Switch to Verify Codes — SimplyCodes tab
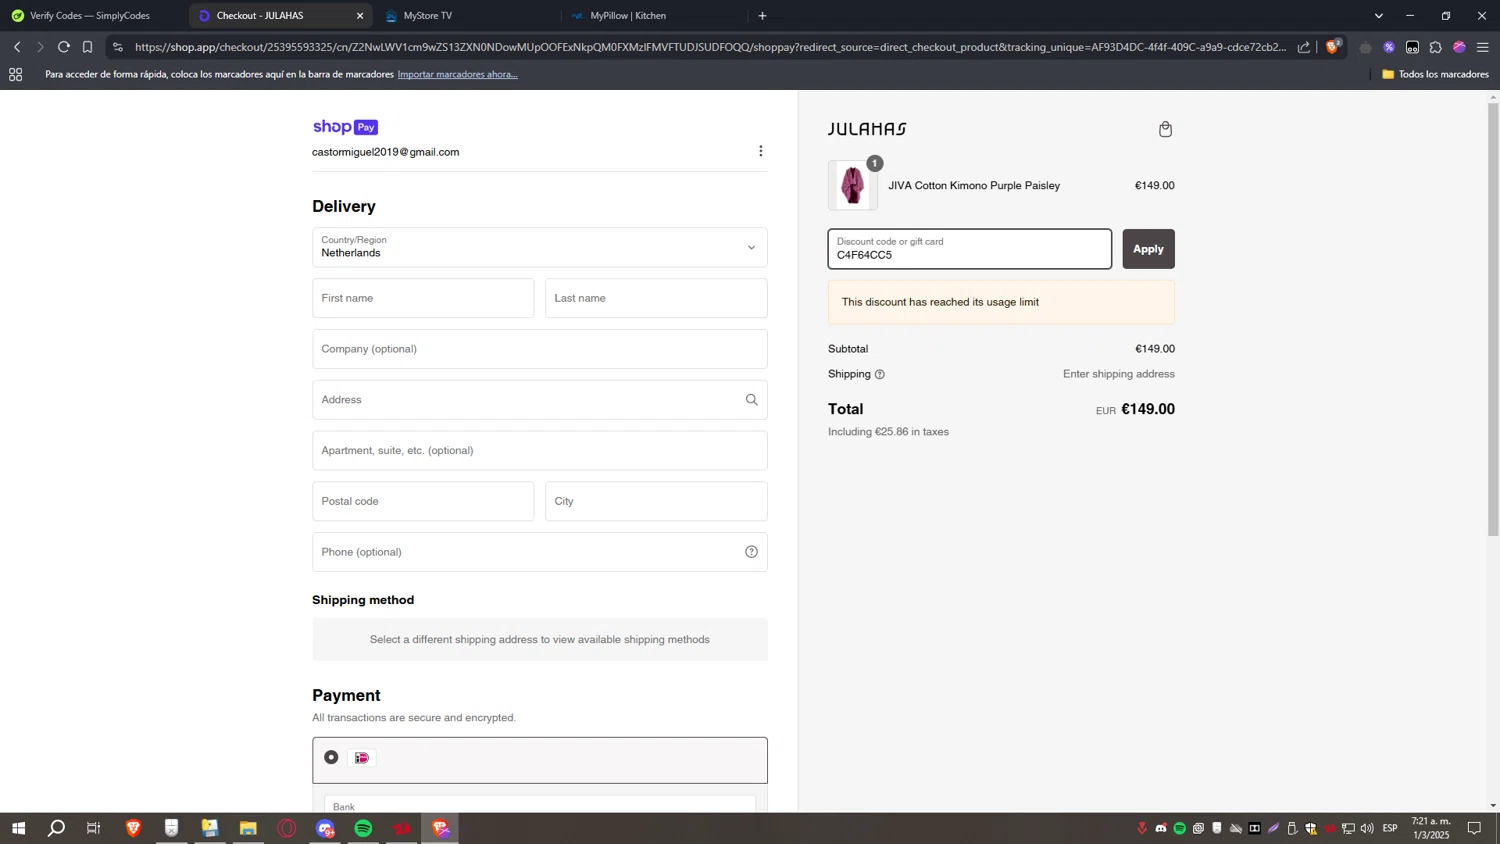The width and height of the screenshot is (1500, 844). [x=90, y=16]
